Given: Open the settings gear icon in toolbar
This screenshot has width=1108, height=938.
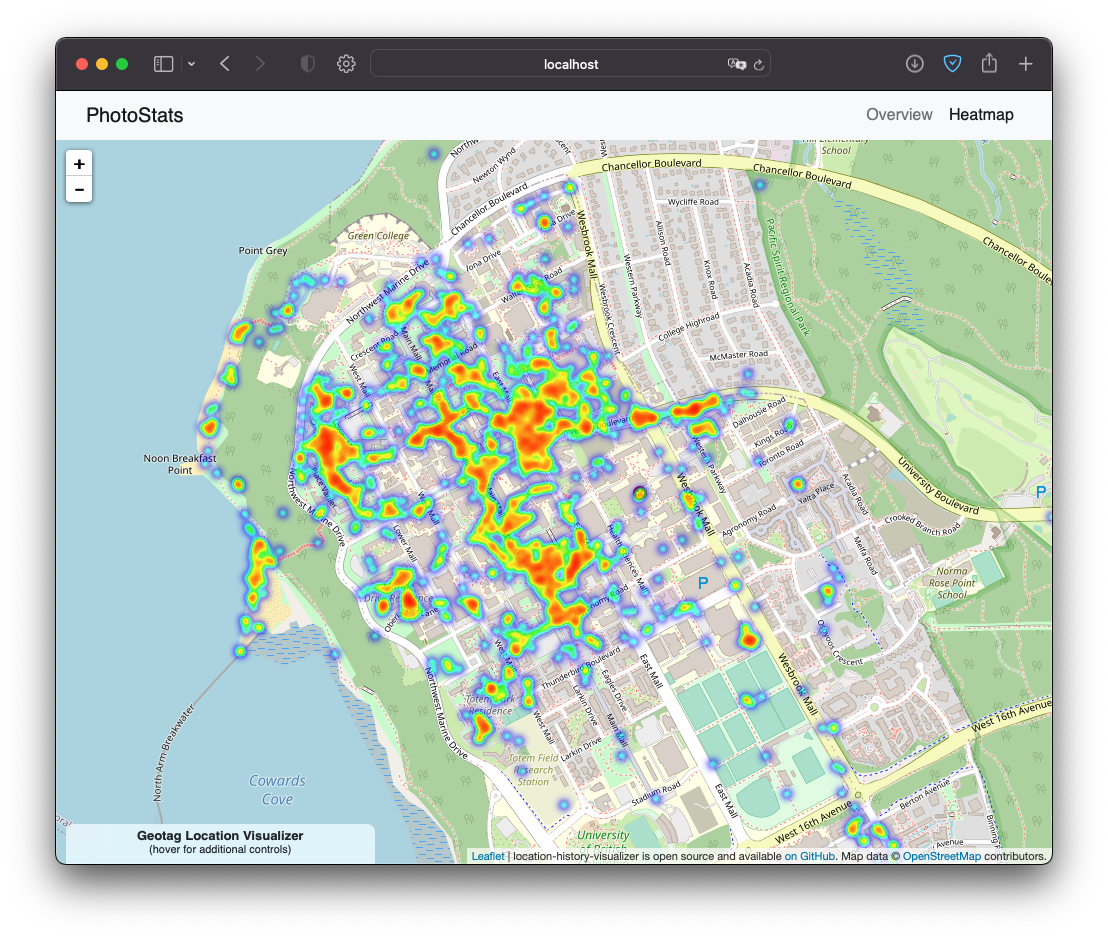Looking at the screenshot, I should (346, 64).
